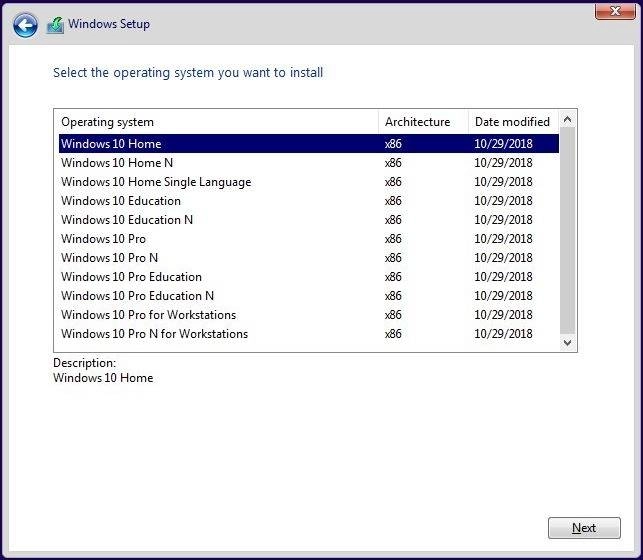This screenshot has width=643, height=560.
Task: Click date in Windows 10 Home Single Language row
Action: (x=503, y=182)
